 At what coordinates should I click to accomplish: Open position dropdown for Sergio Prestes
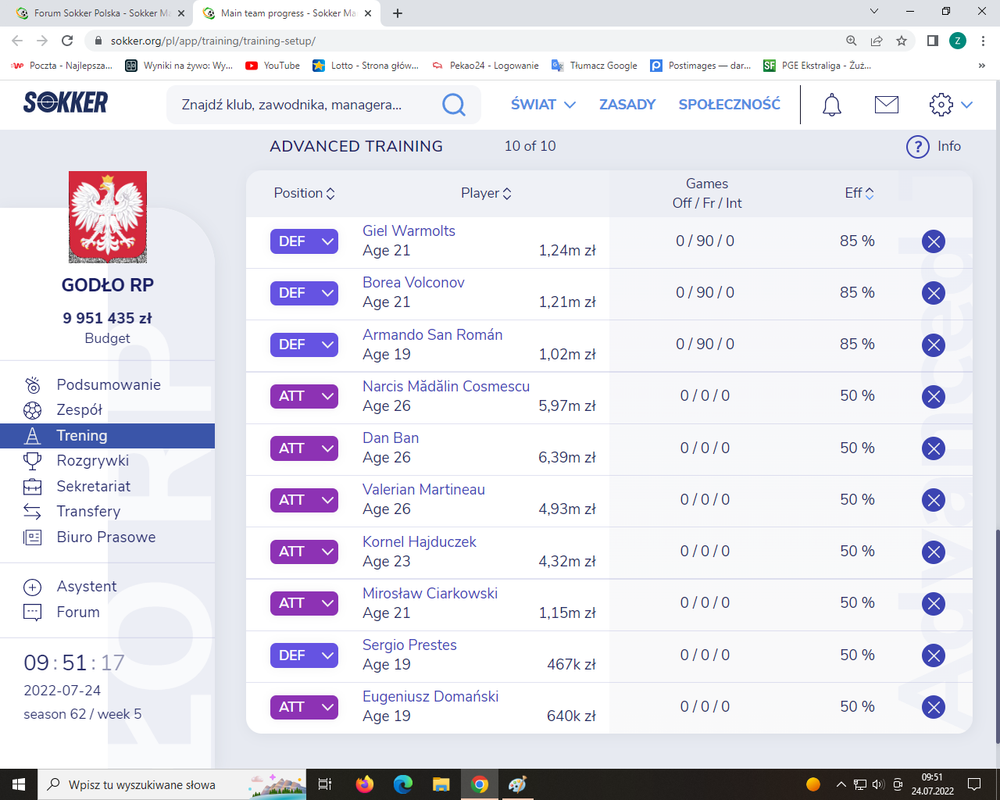click(304, 655)
